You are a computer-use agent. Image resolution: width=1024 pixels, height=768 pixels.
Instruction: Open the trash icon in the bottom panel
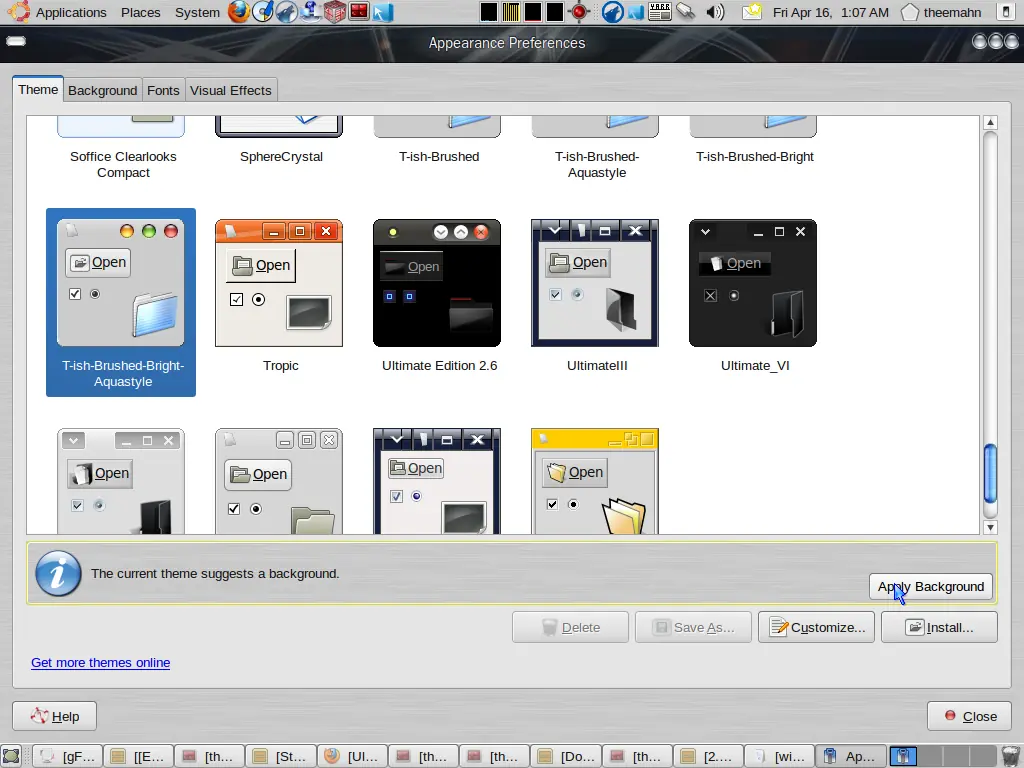tap(1010, 756)
